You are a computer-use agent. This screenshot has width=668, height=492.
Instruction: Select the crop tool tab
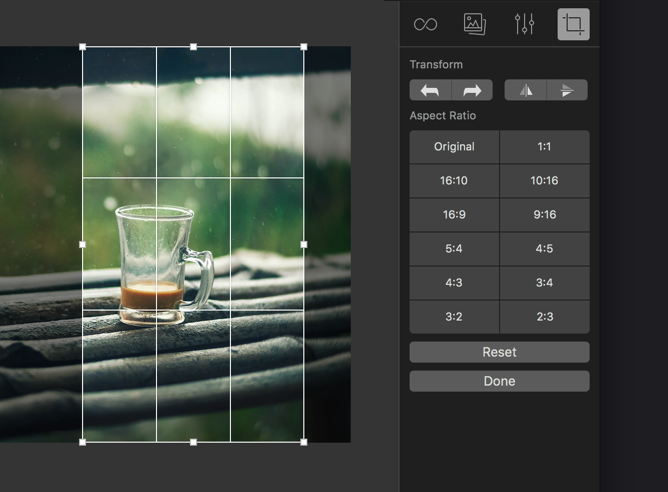pyautogui.click(x=573, y=24)
